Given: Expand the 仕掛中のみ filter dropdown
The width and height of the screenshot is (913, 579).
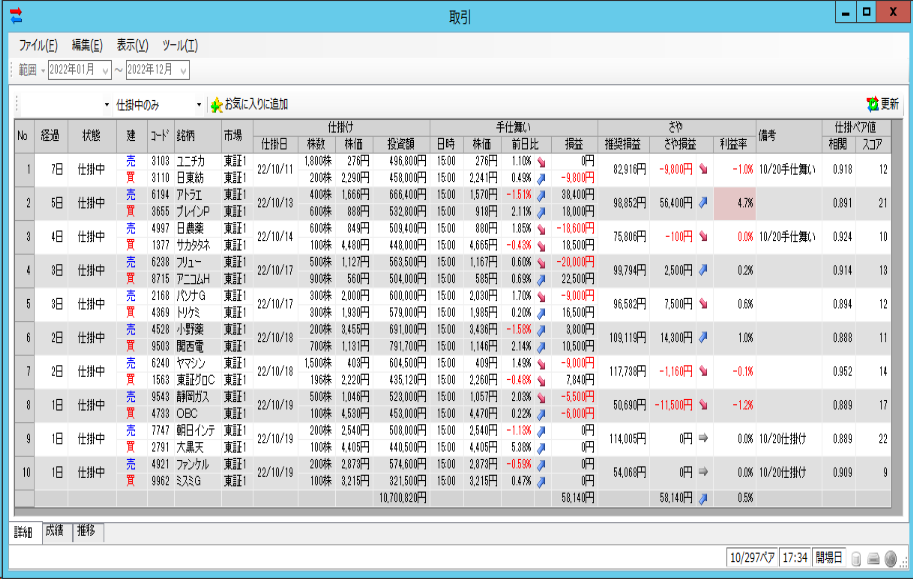Looking at the screenshot, I should [198, 105].
